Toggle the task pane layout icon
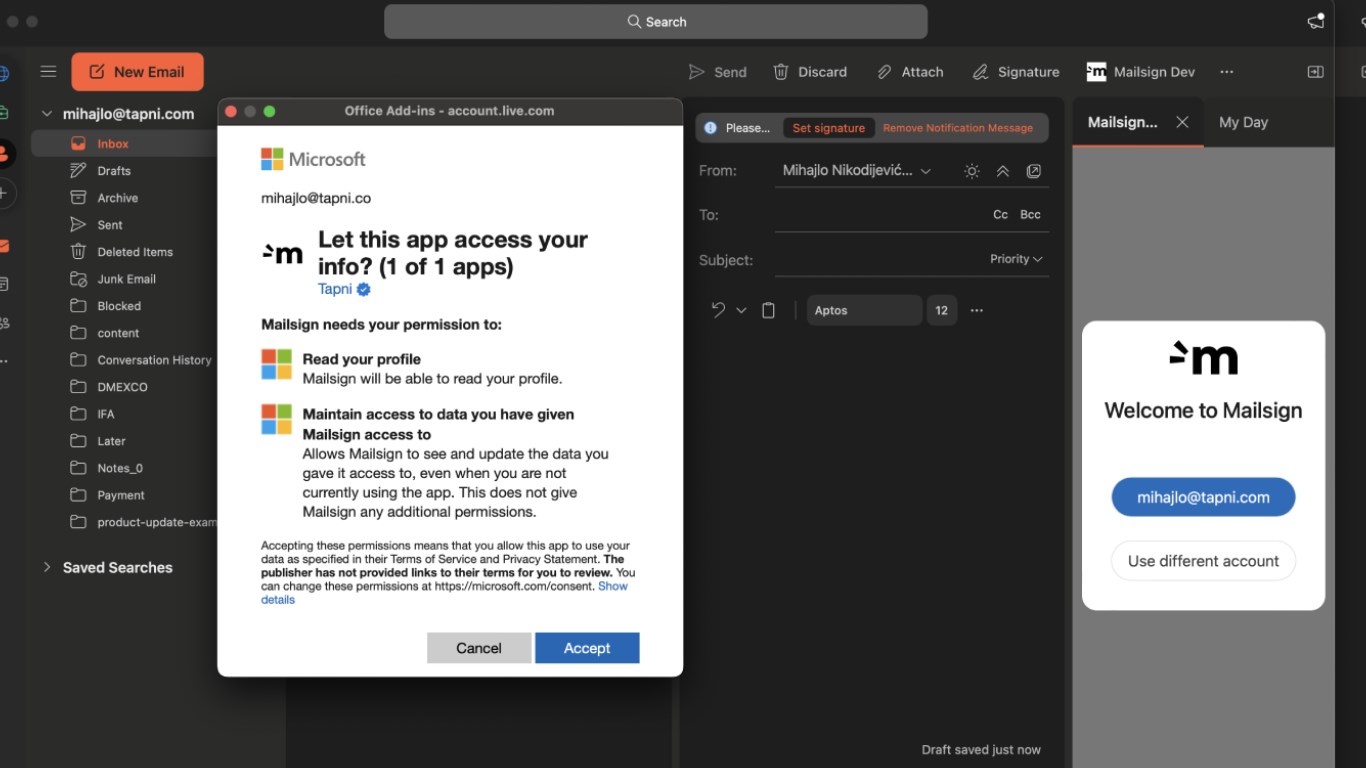The height and width of the screenshot is (768, 1366). 1316,72
